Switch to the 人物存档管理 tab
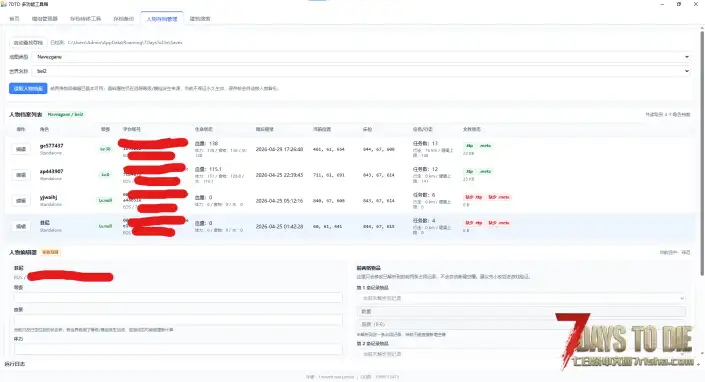The image size is (705, 382). click(162, 19)
